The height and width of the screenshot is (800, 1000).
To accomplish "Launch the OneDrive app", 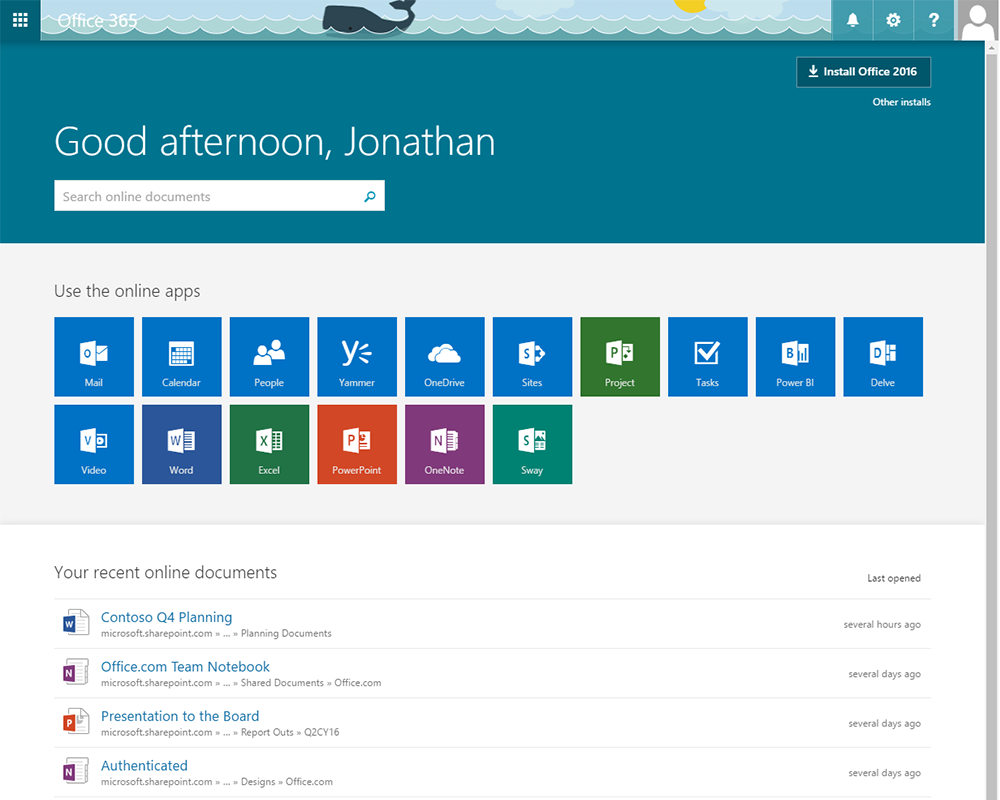I will tap(444, 356).
